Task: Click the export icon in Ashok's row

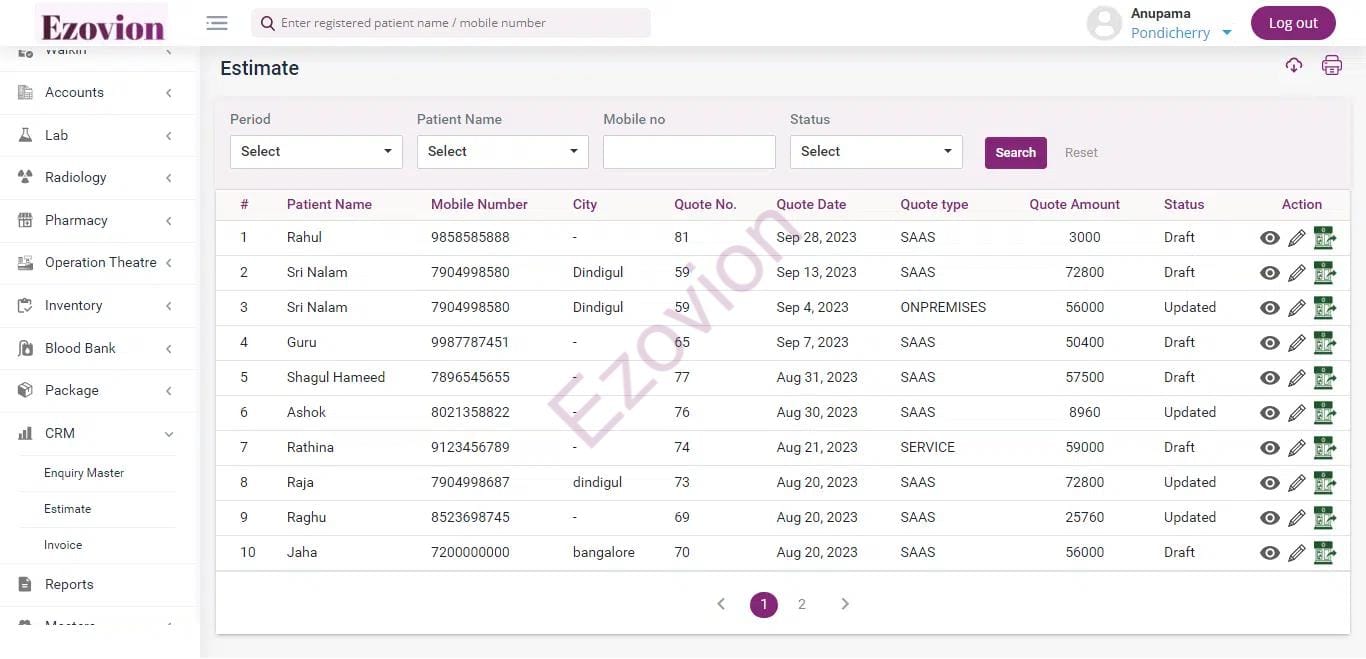Action: click(x=1325, y=413)
